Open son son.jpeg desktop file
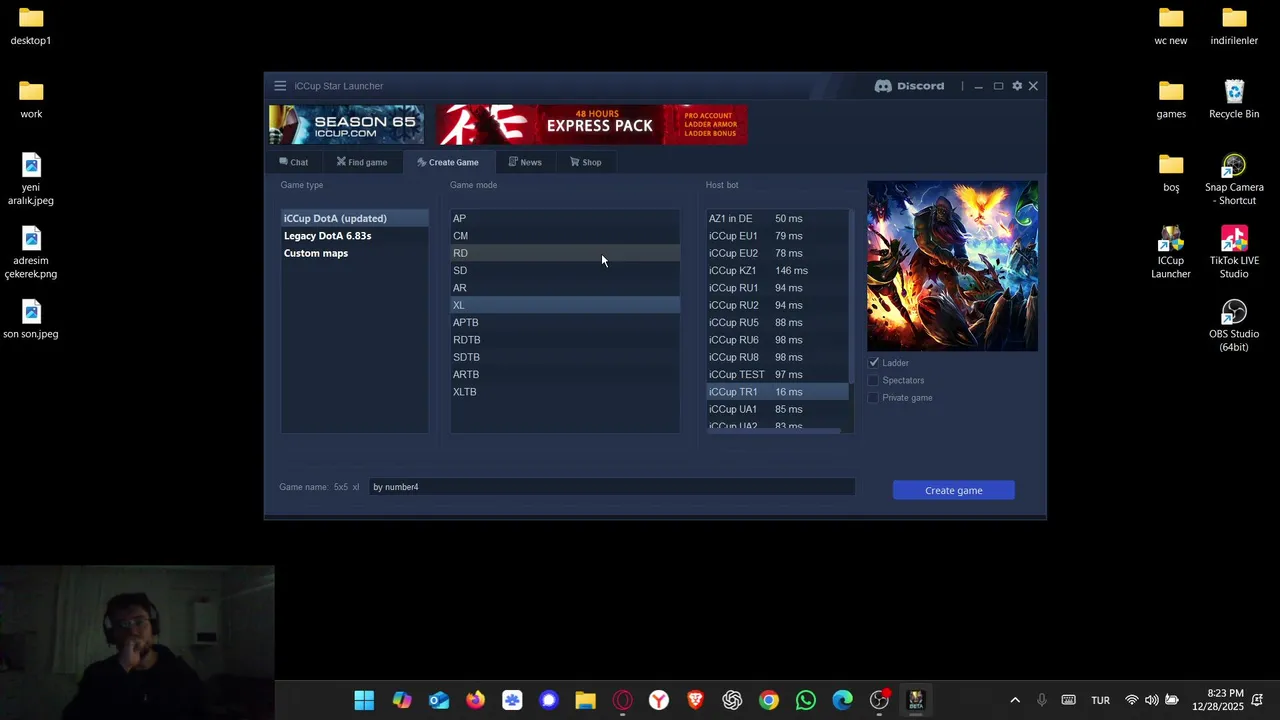 (31, 319)
